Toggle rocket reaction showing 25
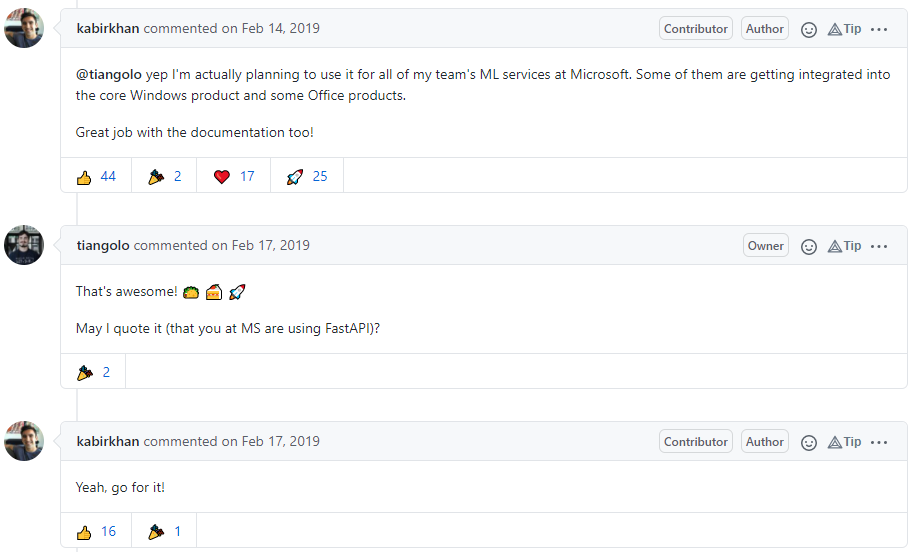This screenshot has width=916, height=552. point(307,176)
